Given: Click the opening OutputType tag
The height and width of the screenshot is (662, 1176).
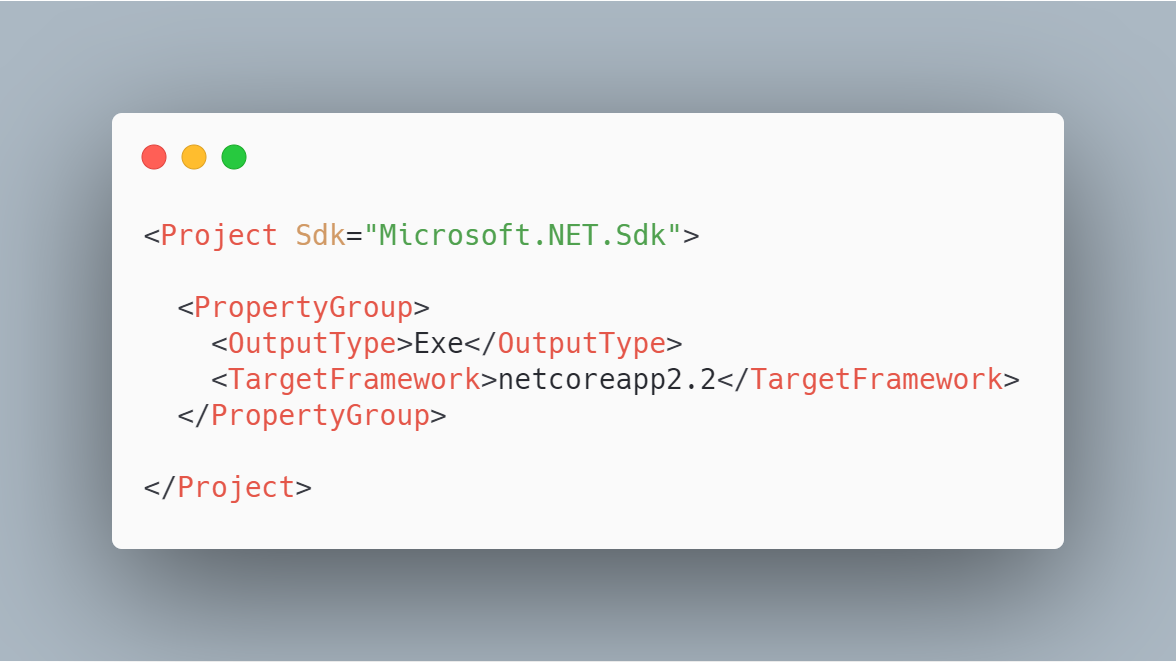Looking at the screenshot, I should coord(312,344).
